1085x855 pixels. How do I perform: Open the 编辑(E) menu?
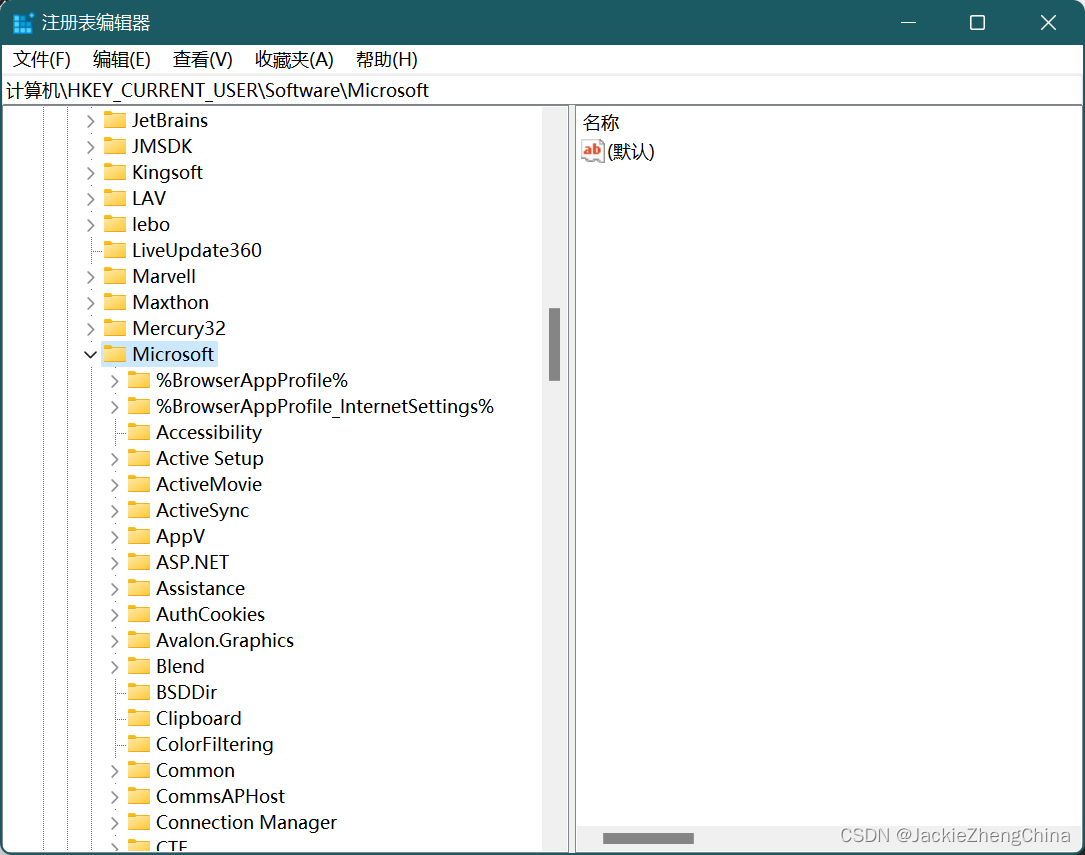pyautogui.click(x=122, y=59)
